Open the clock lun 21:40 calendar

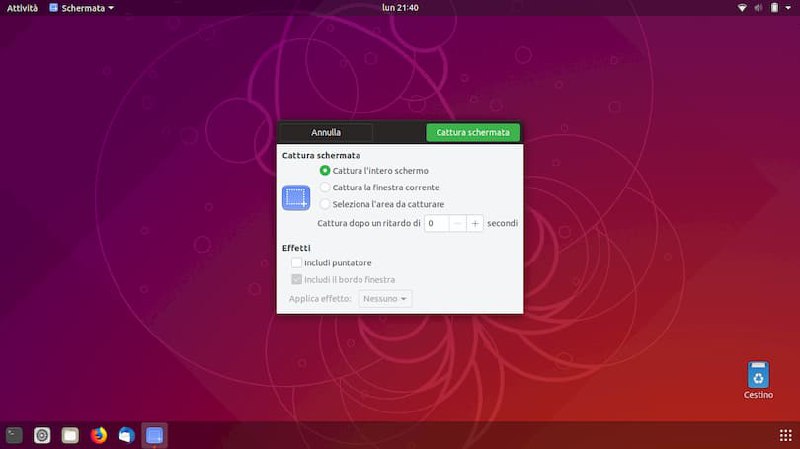pyautogui.click(x=400, y=8)
